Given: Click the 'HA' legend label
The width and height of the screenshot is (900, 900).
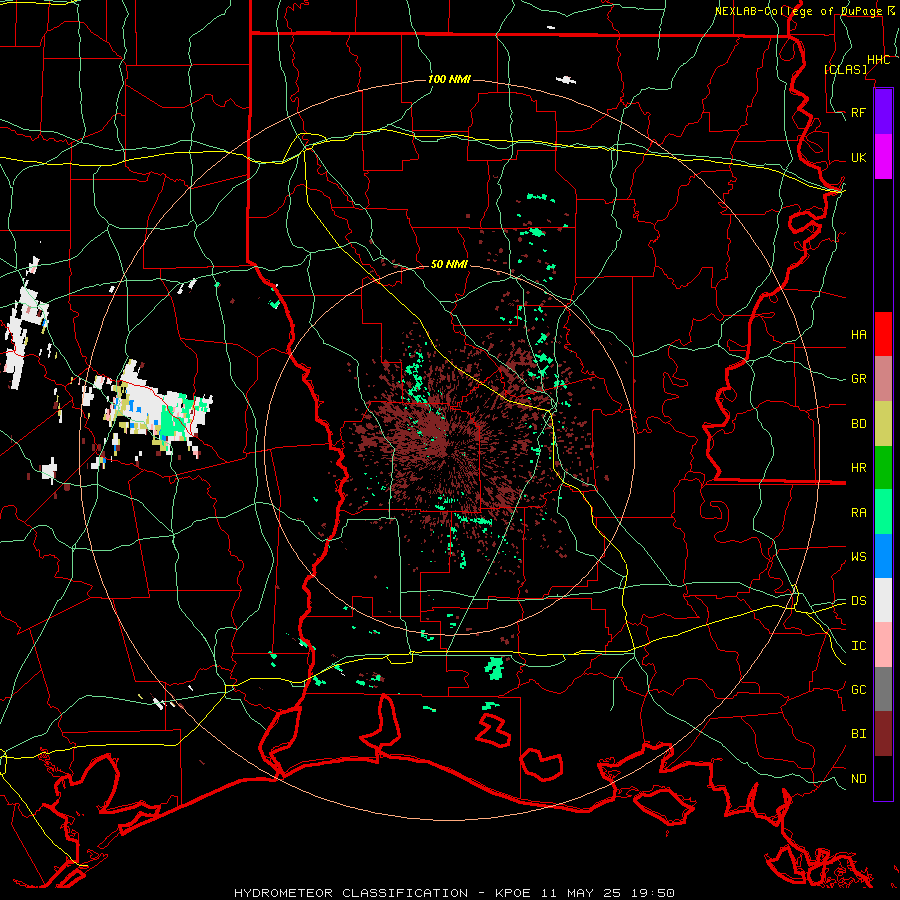Looking at the screenshot, I should (858, 334).
